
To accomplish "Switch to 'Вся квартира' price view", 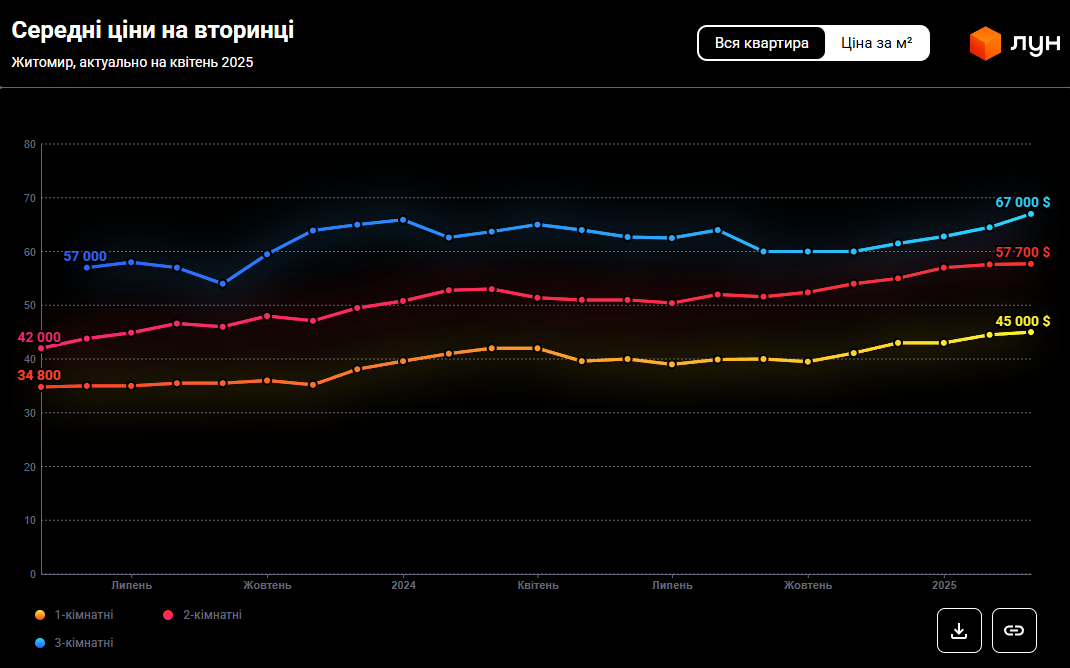I will point(762,43).
